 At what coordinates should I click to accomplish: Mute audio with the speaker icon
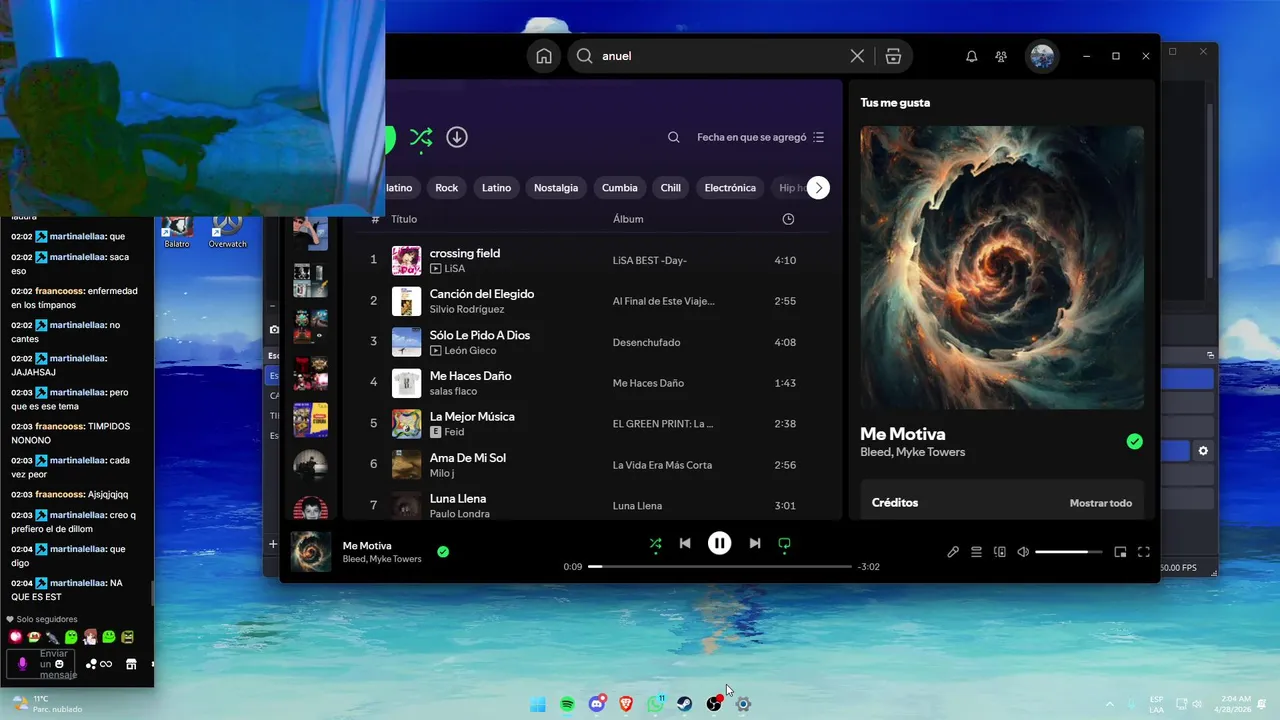tap(1023, 551)
